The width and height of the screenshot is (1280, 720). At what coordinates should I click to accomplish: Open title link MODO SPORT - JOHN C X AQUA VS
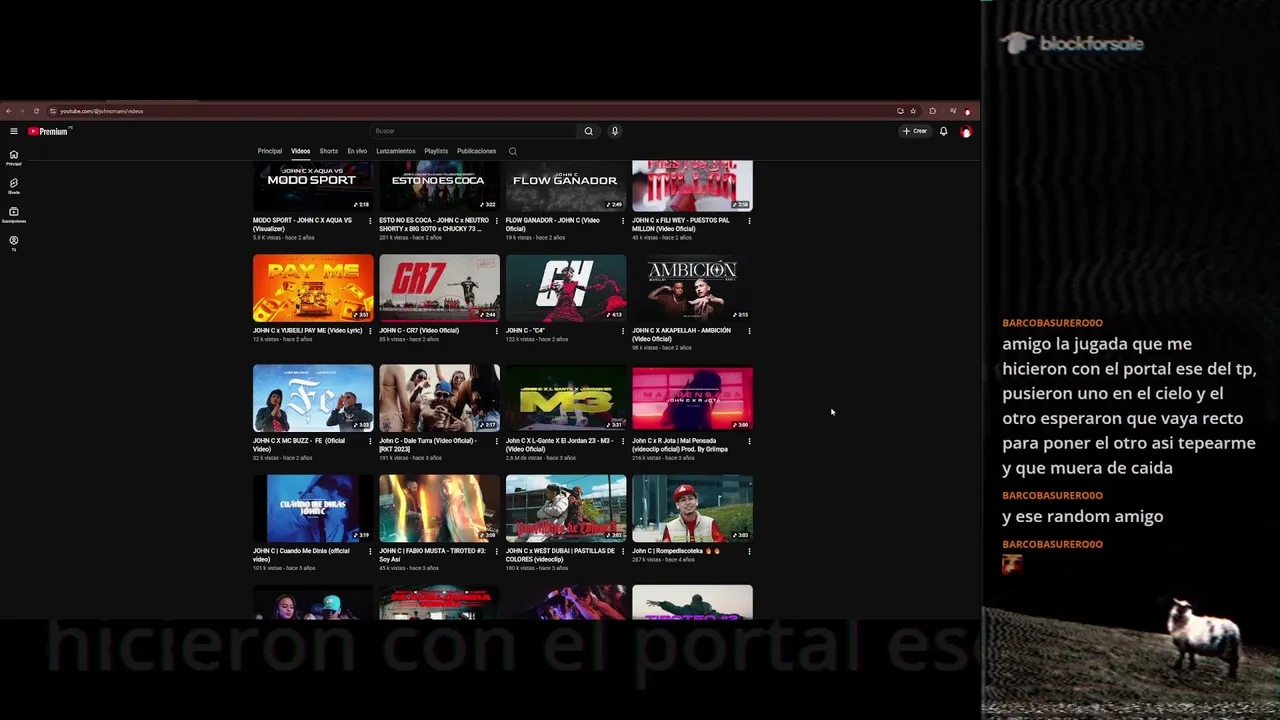pos(303,224)
